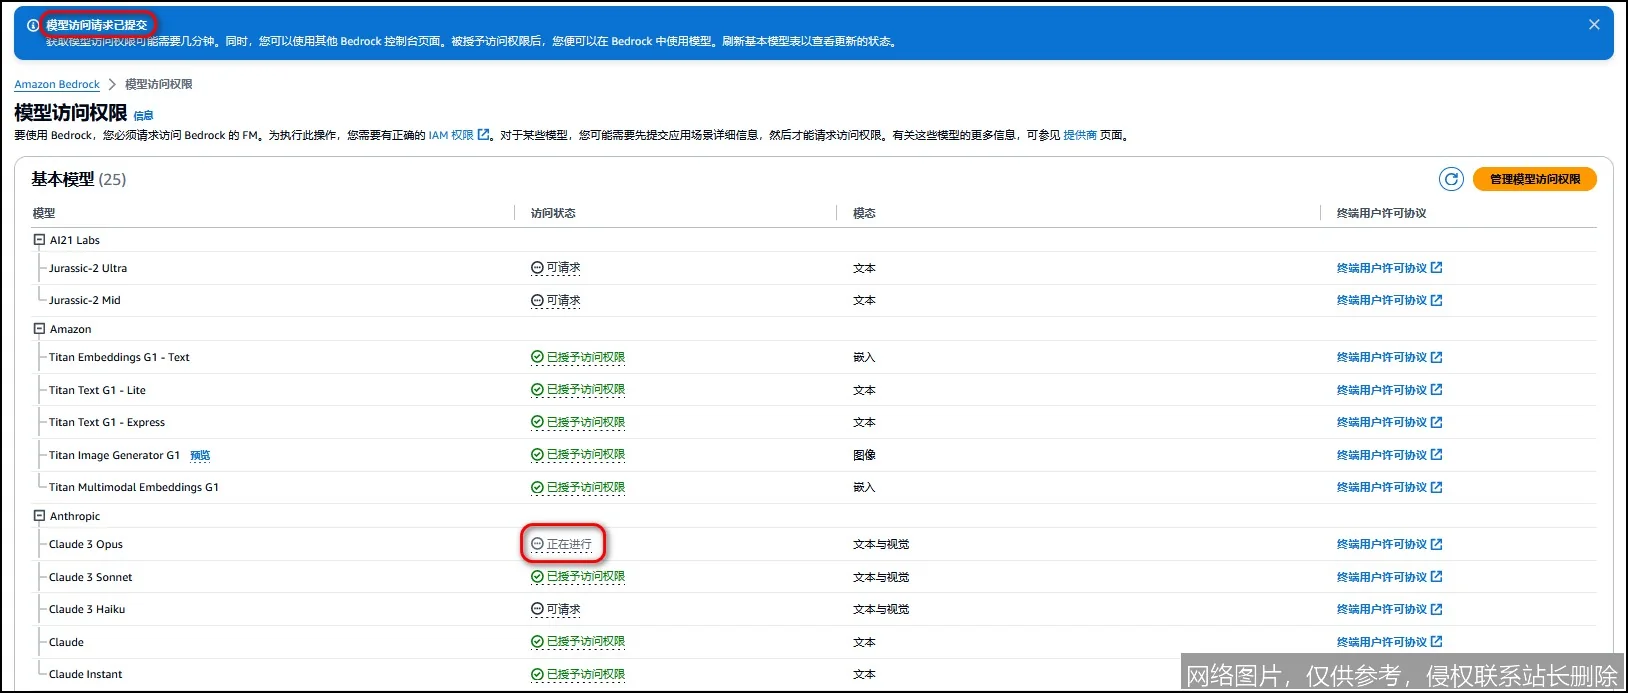Click 已授予访问权限 status for Claude row
The image size is (1628, 693).
coord(586,642)
